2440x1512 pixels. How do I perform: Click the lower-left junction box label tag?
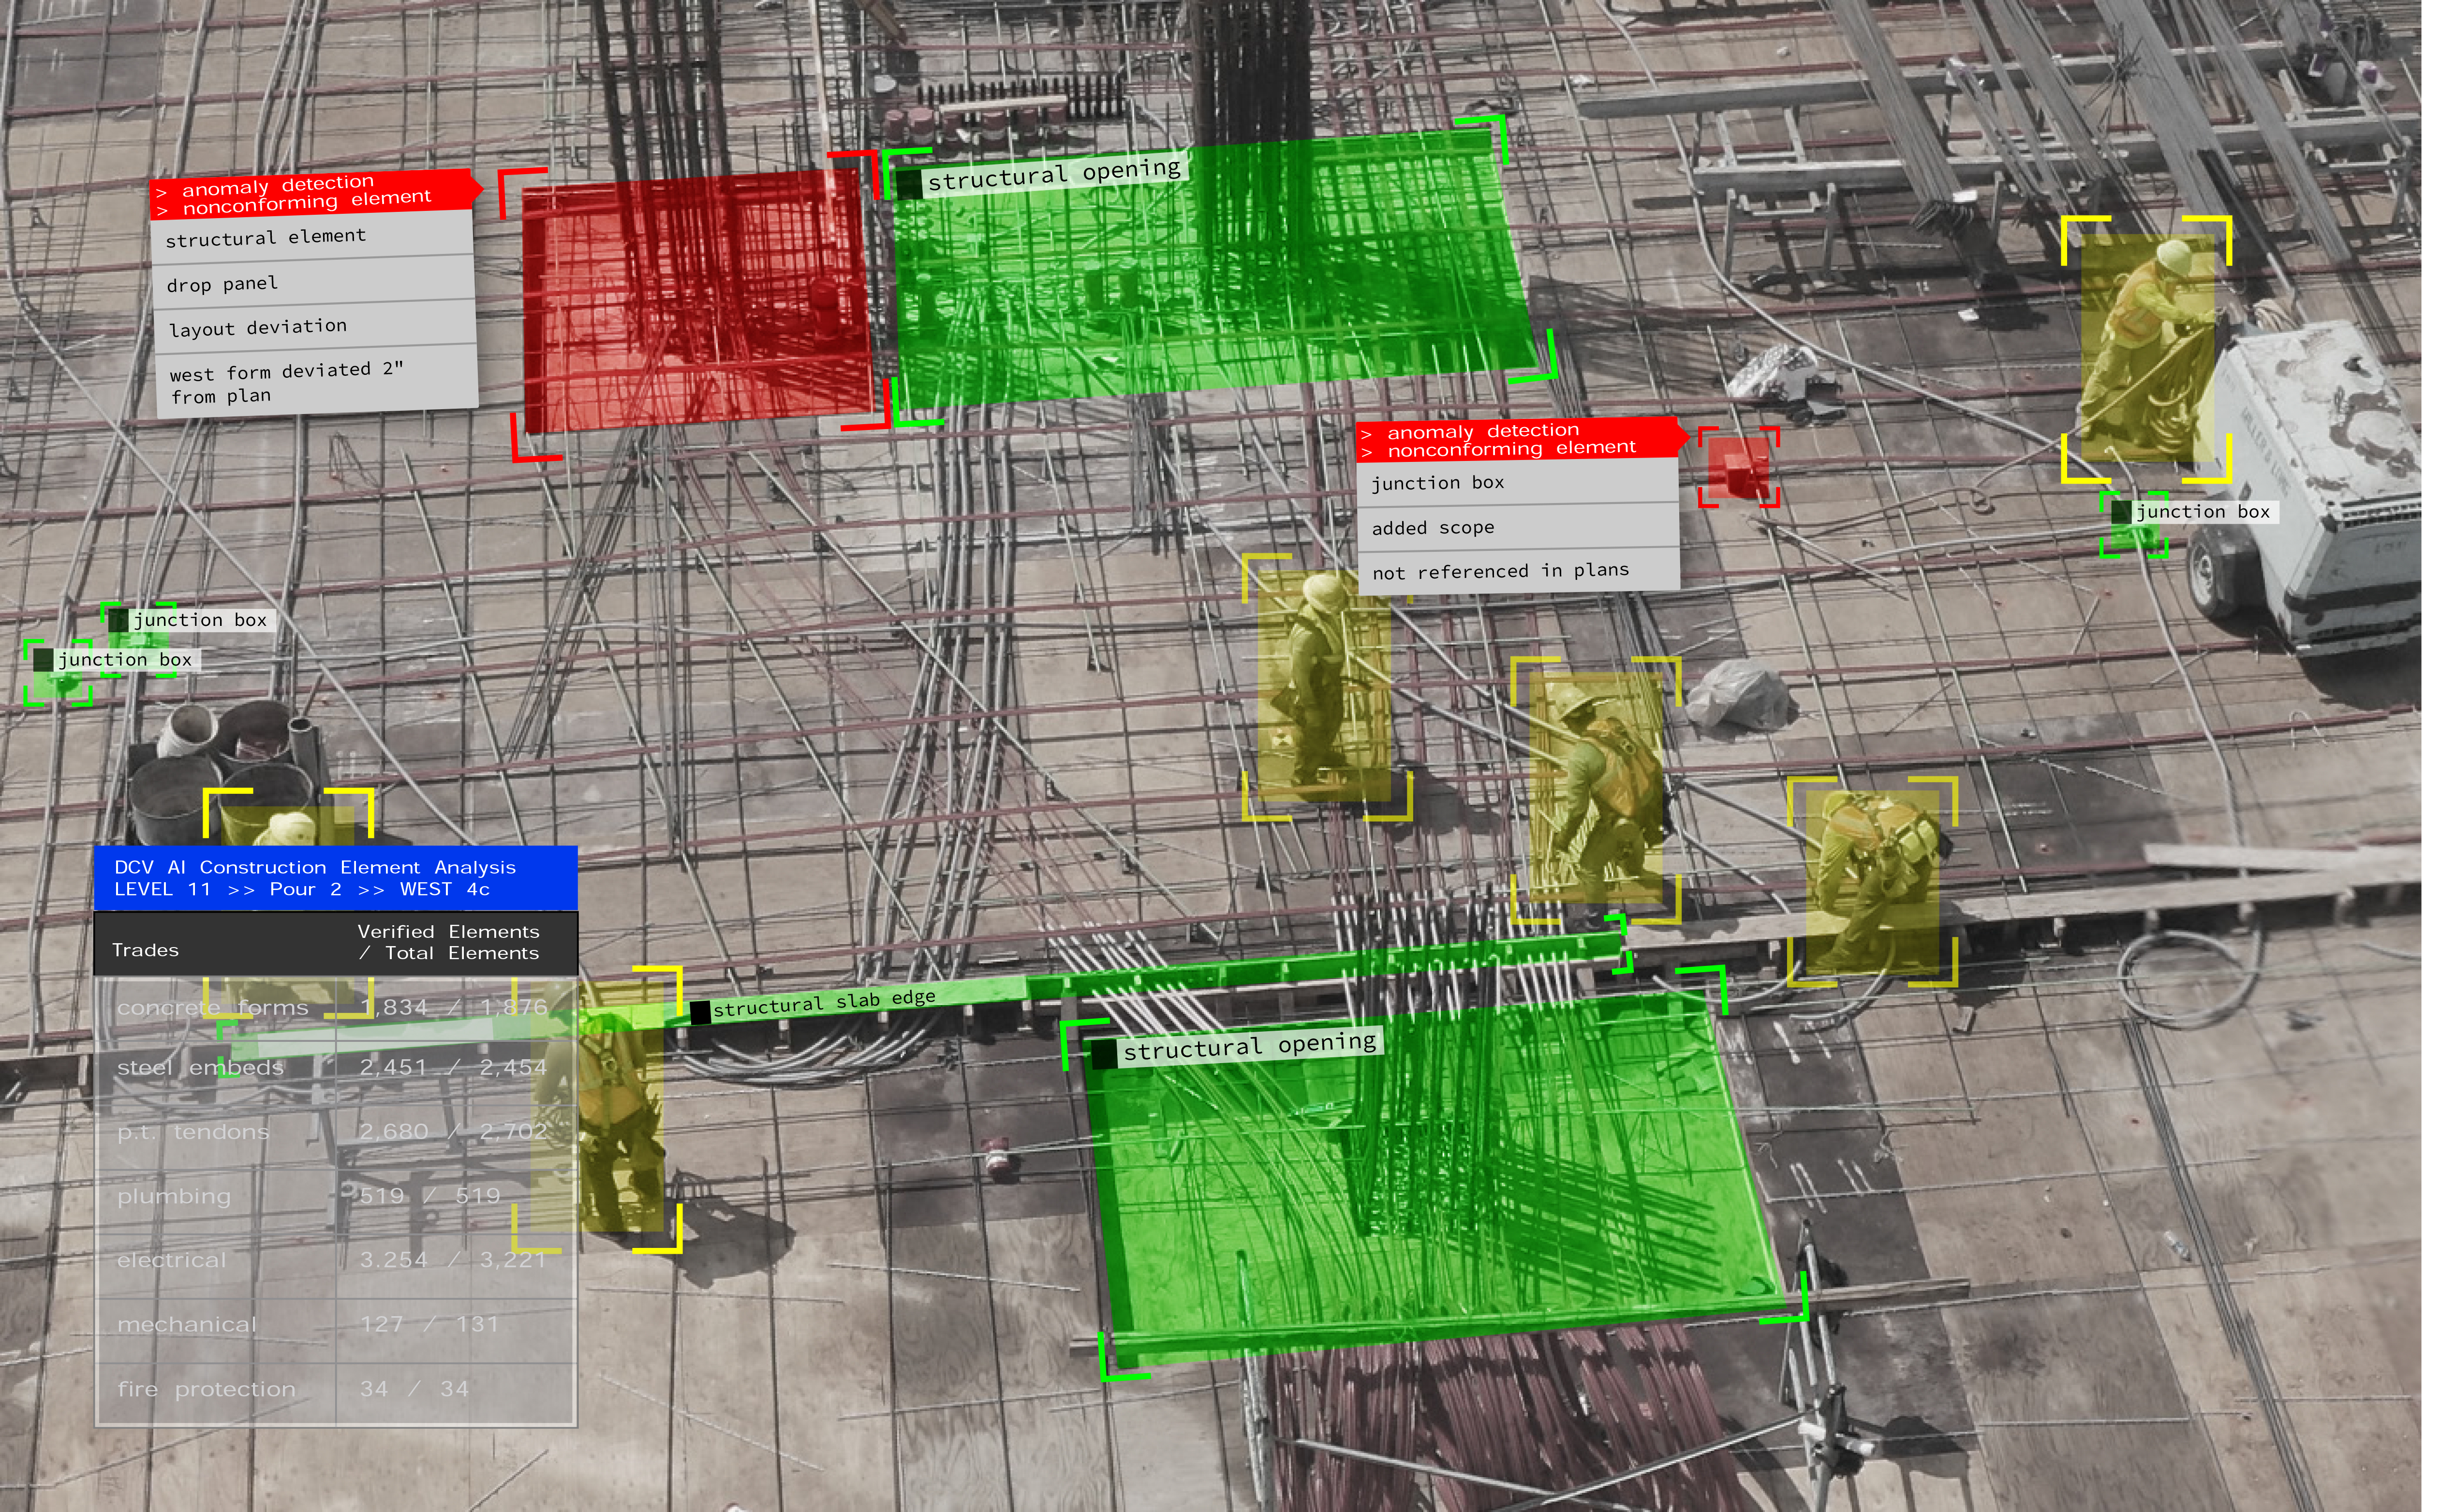pos(124,660)
